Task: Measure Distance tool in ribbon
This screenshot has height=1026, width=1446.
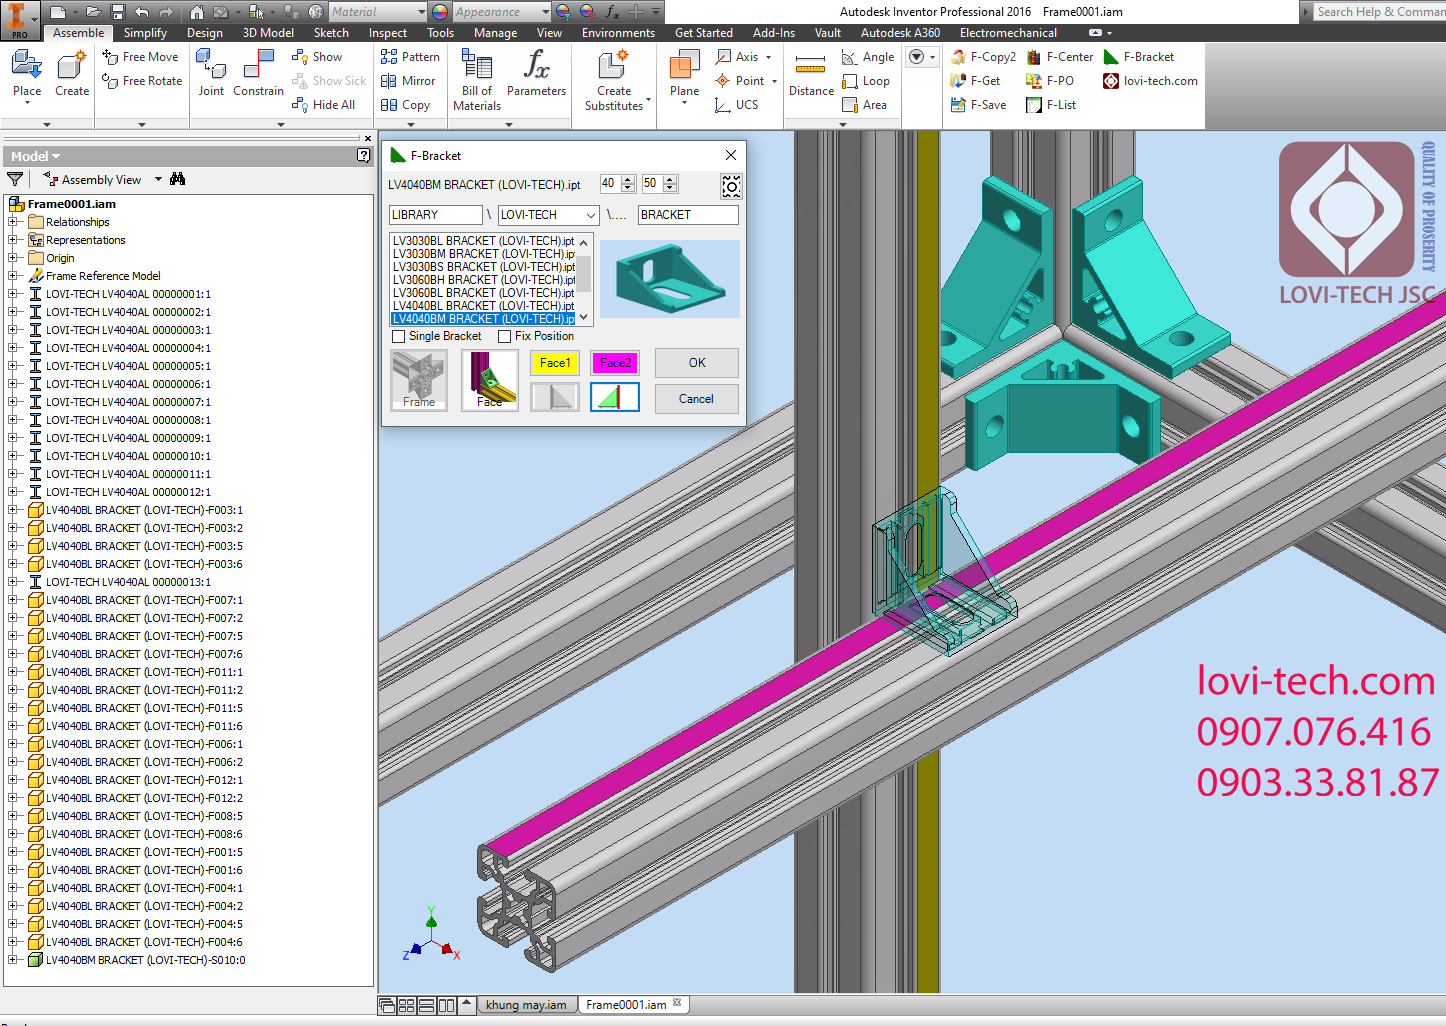Action: point(811,74)
